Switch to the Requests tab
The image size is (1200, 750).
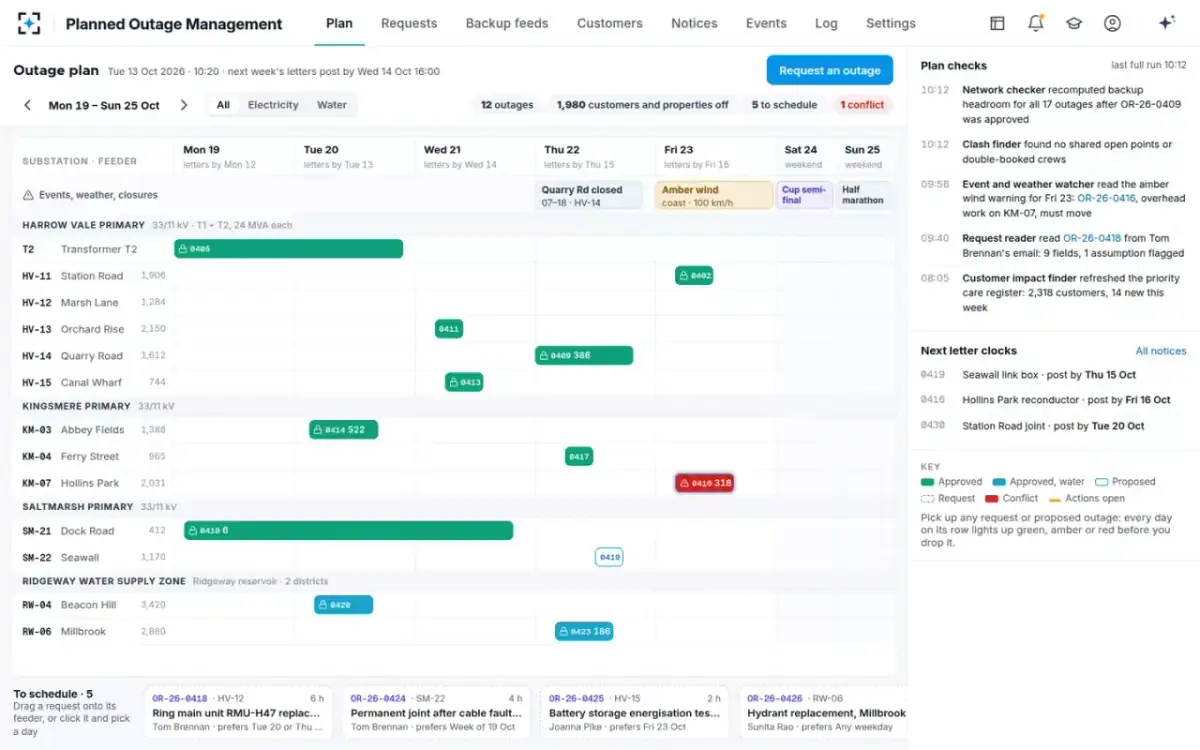[x=409, y=23]
